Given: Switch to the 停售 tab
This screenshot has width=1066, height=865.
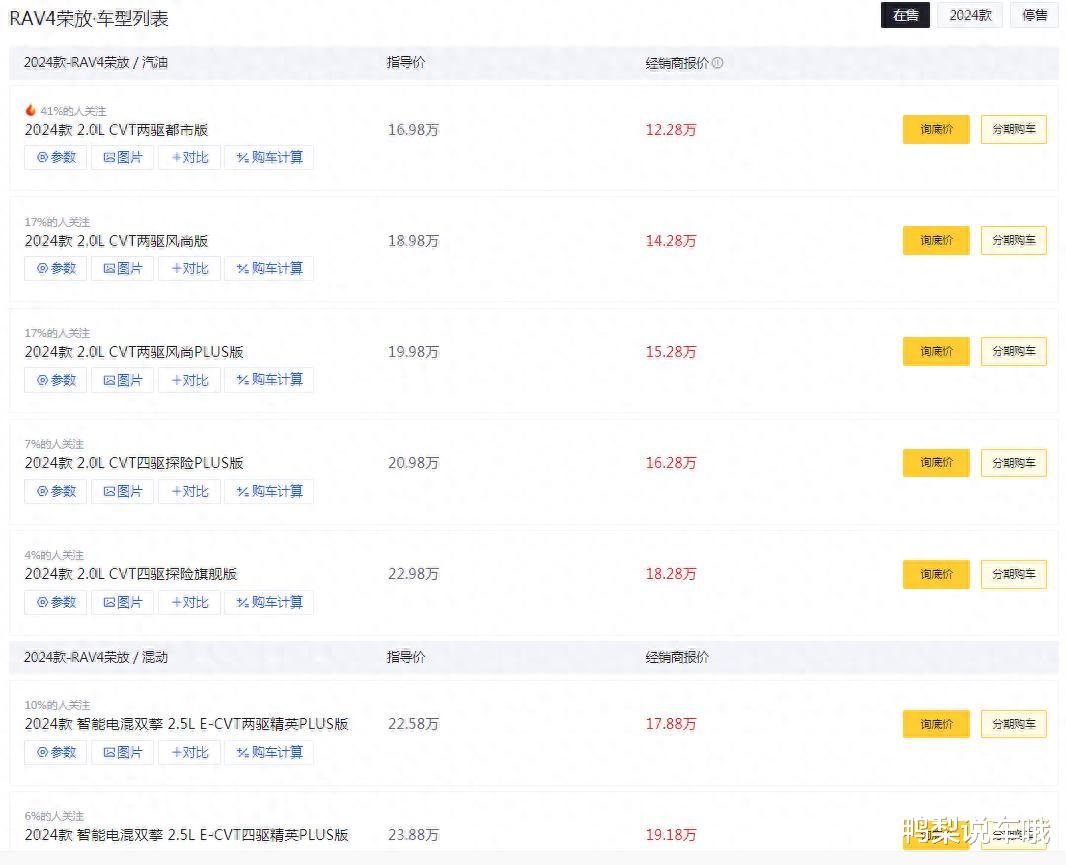Looking at the screenshot, I should point(1035,15).
